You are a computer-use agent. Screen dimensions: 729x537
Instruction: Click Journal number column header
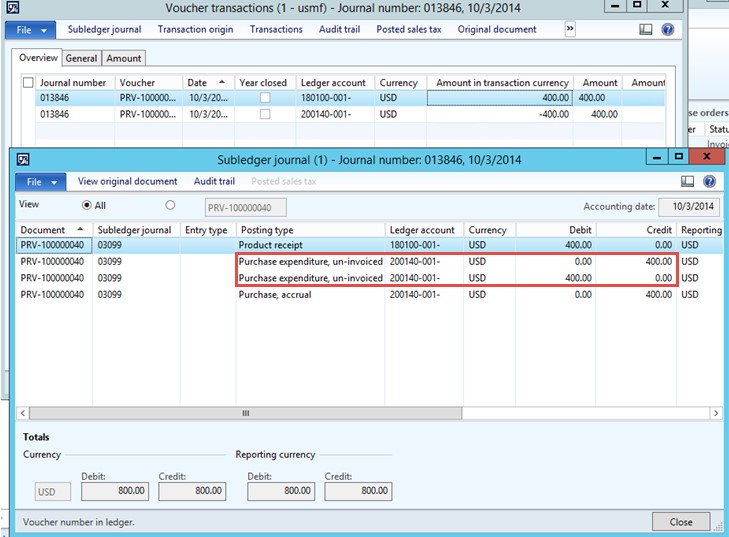click(75, 83)
